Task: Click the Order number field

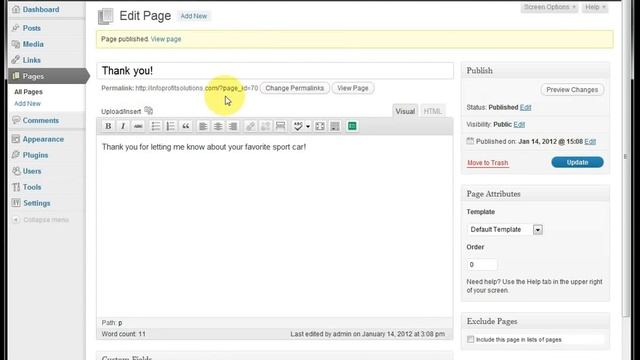Action: tap(482, 264)
